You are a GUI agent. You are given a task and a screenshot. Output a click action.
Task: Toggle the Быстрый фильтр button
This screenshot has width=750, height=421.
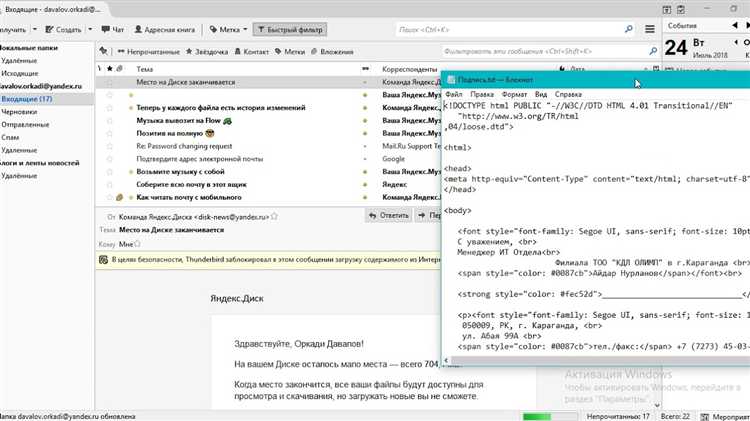pyautogui.click(x=290, y=30)
